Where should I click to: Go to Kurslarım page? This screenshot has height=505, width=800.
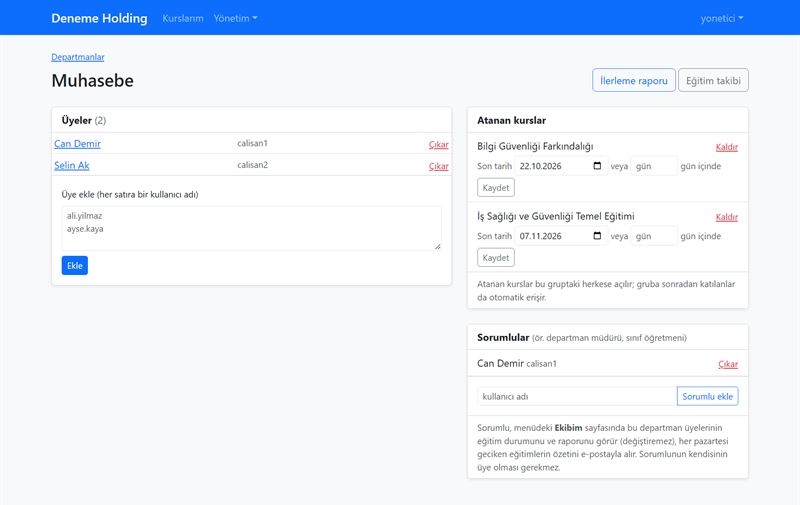click(183, 18)
